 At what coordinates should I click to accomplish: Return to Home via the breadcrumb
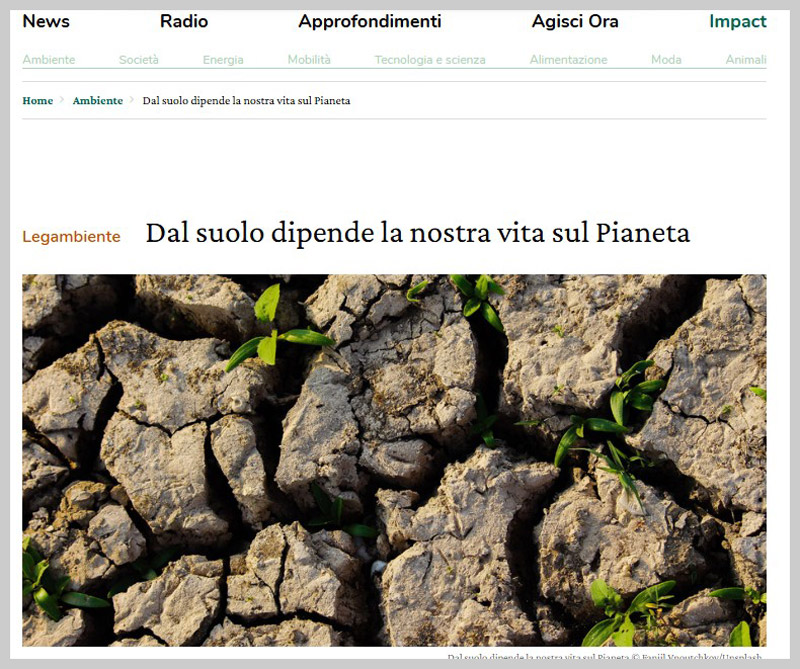click(38, 101)
